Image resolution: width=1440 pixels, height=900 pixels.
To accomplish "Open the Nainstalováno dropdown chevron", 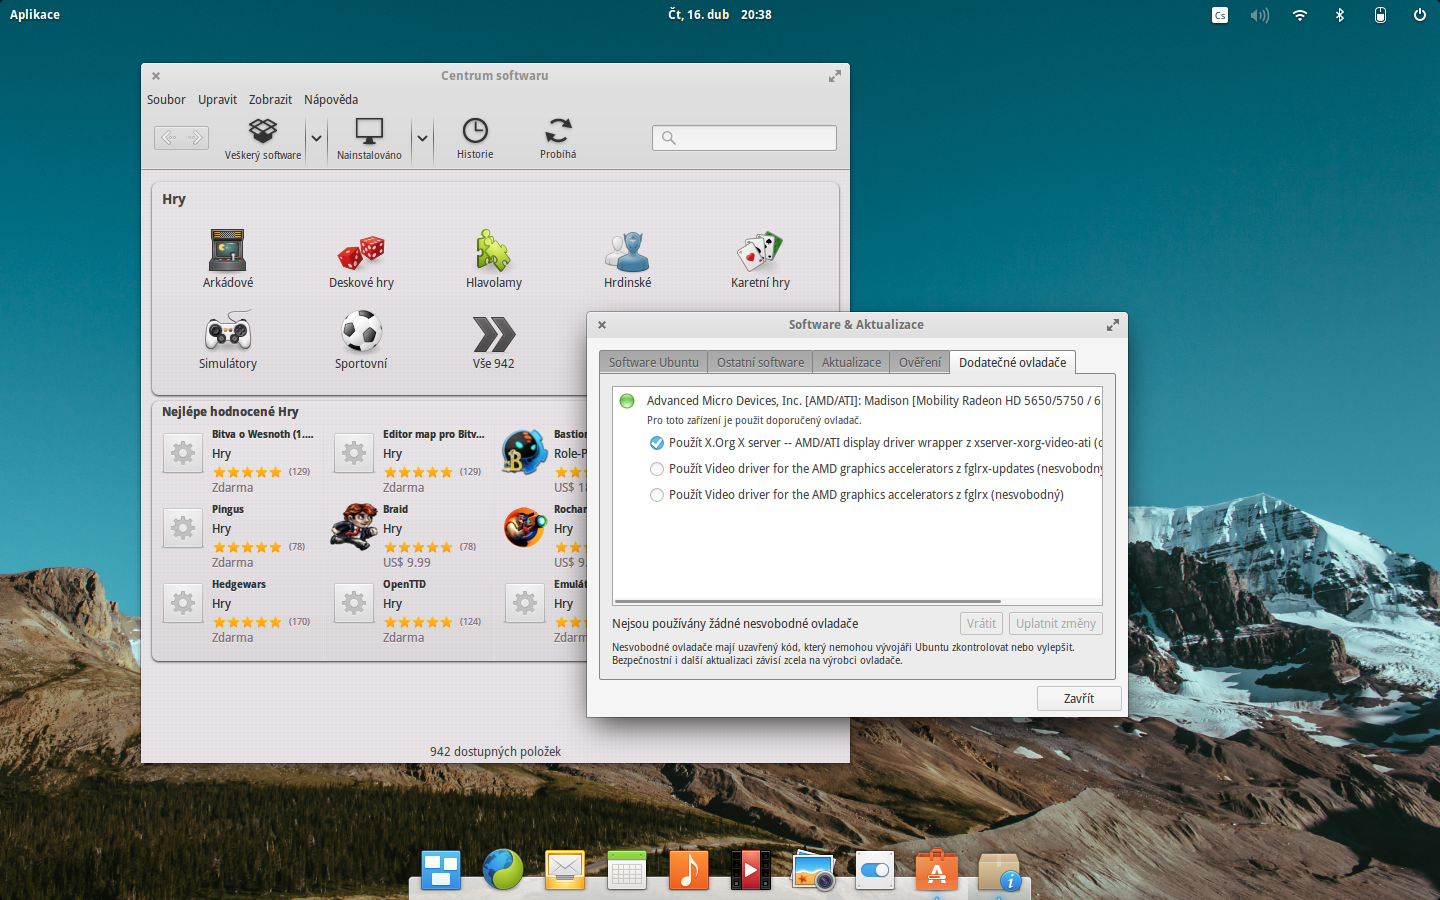I will pyautogui.click(x=422, y=137).
